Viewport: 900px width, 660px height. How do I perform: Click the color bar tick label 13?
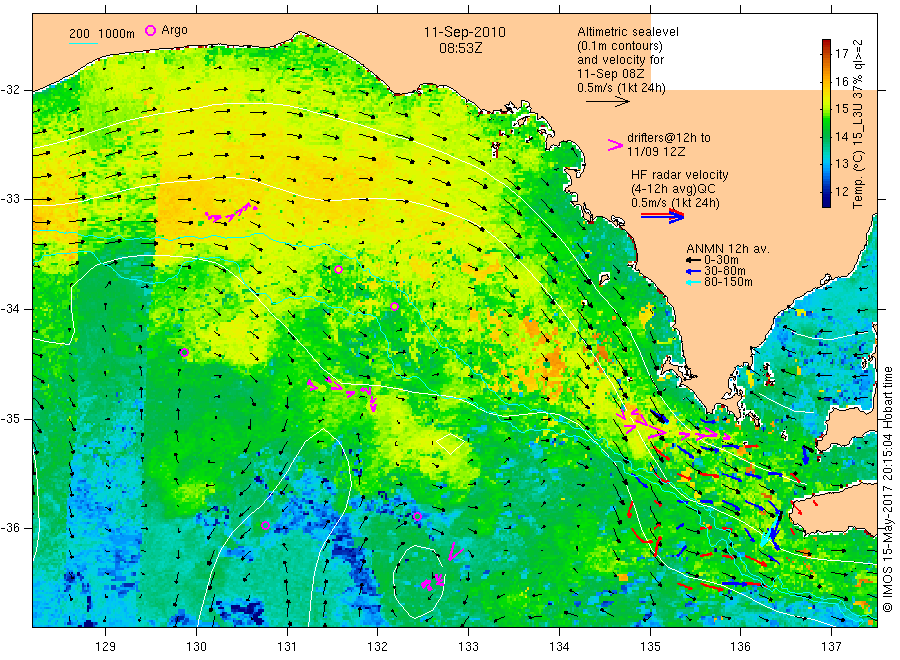841,164
